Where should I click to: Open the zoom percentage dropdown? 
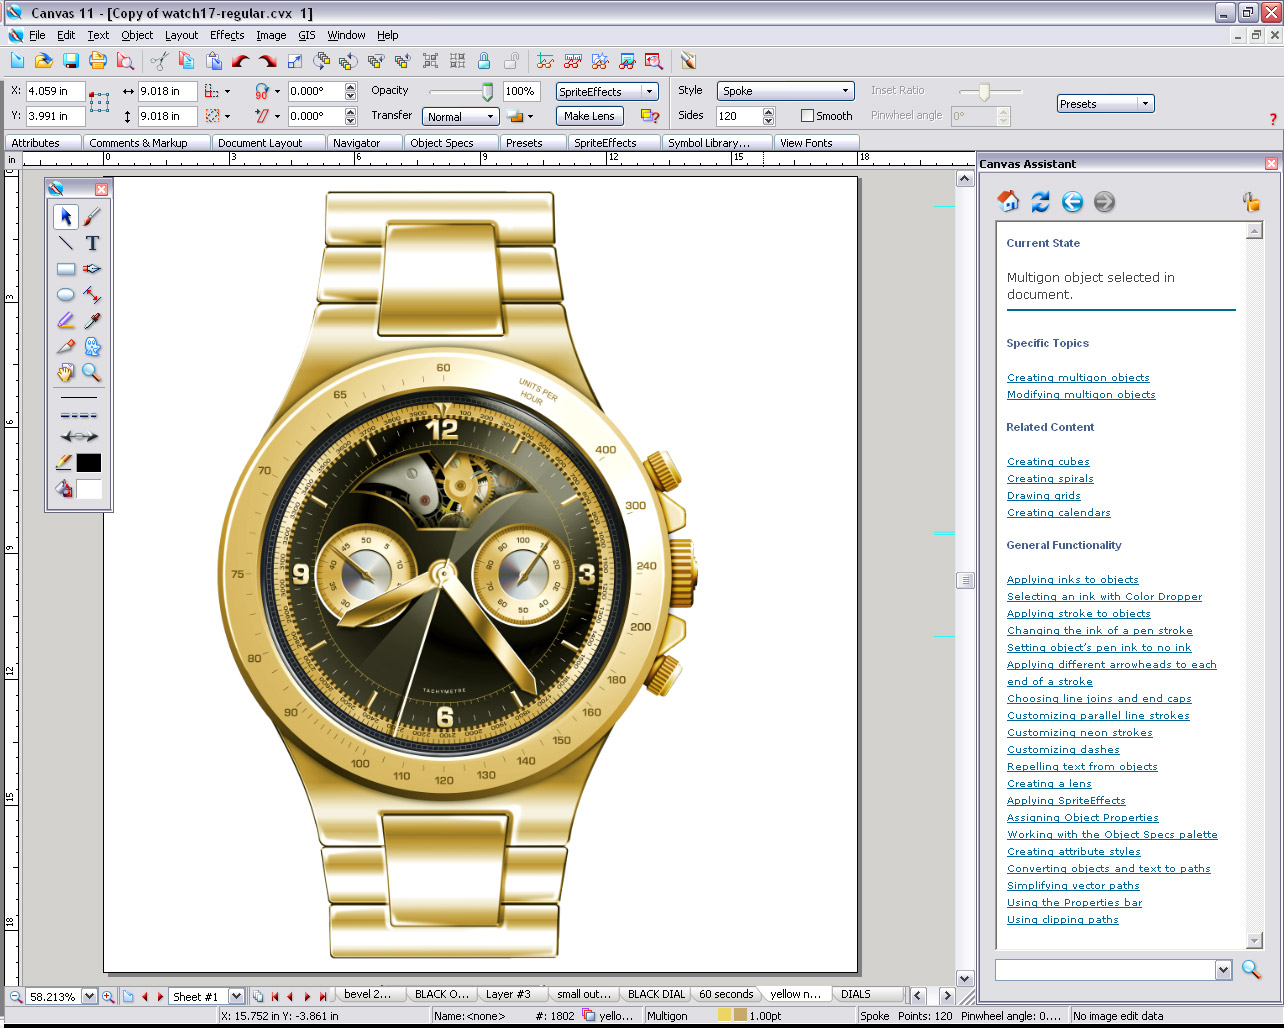pyautogui.click(x=89, y=996)
